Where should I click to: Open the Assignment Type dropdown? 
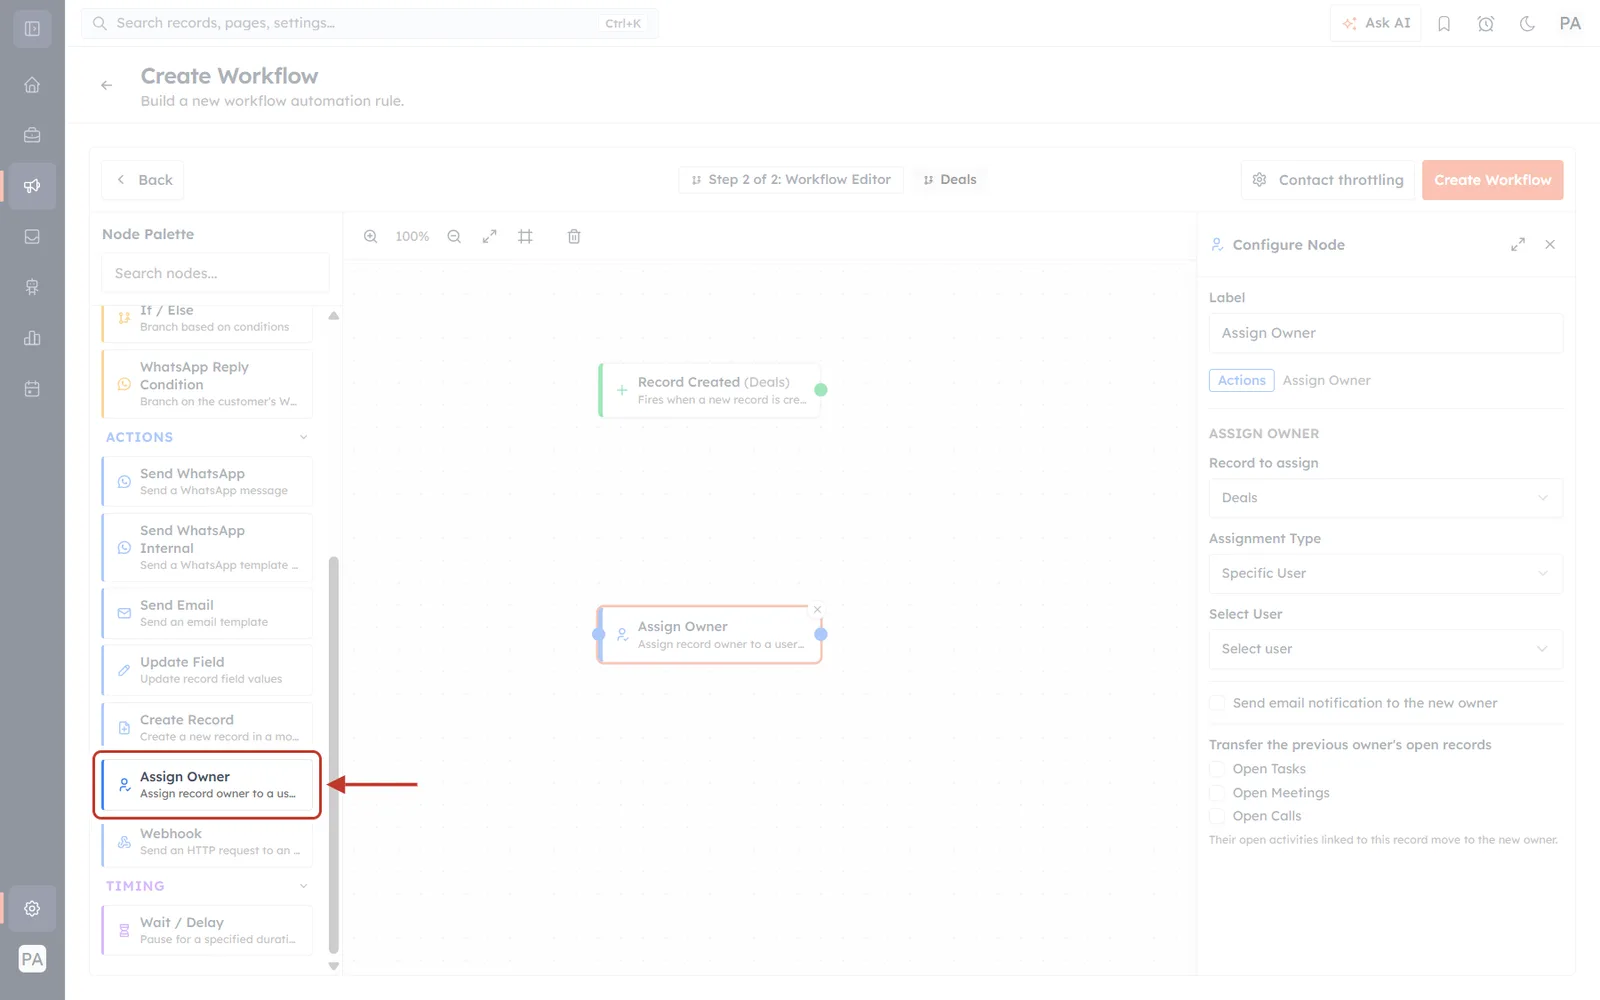[1385, 574]
